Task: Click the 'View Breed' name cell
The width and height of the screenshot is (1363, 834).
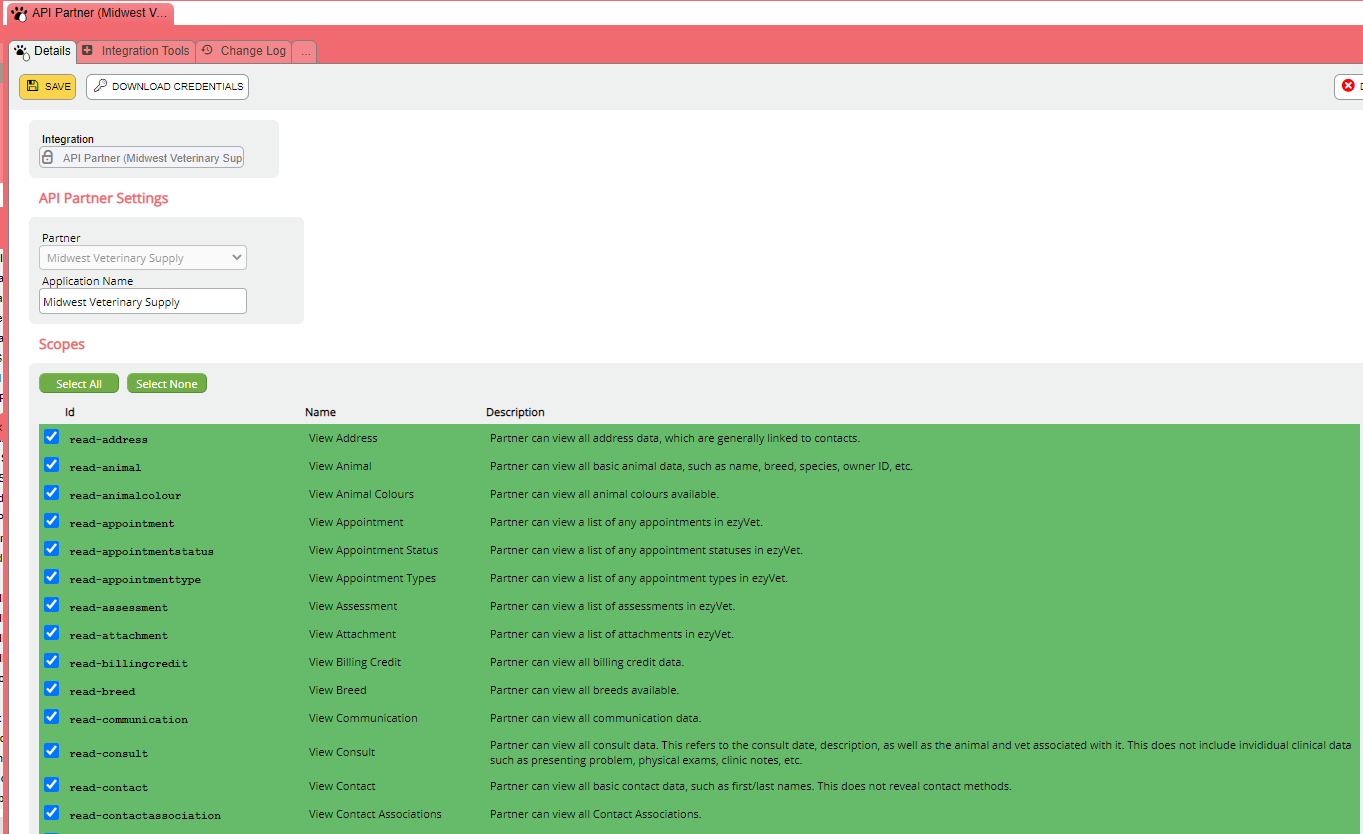Action: tap(338, 690)
